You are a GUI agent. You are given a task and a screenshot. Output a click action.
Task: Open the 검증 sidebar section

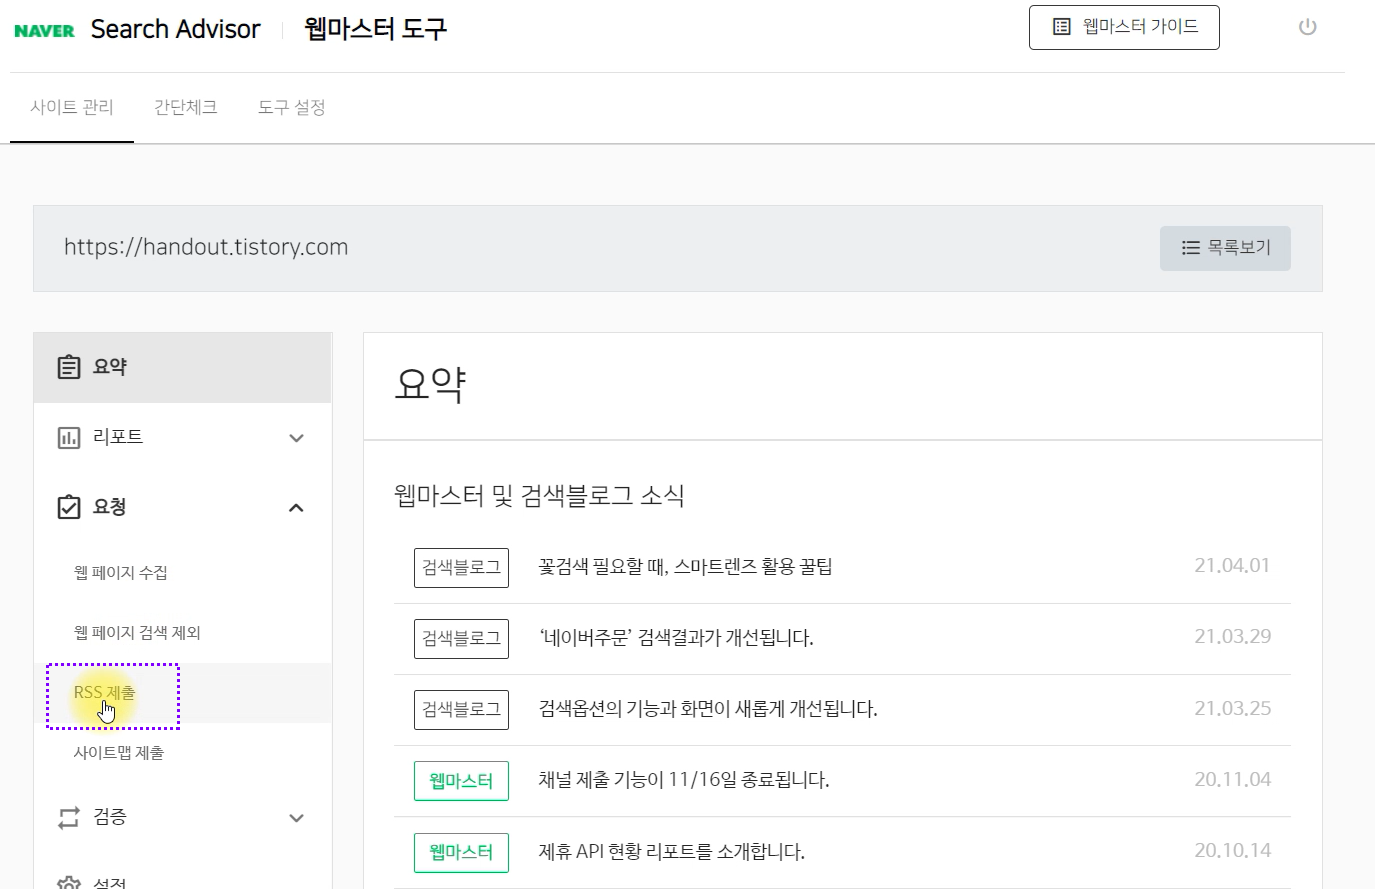(183, 818)
